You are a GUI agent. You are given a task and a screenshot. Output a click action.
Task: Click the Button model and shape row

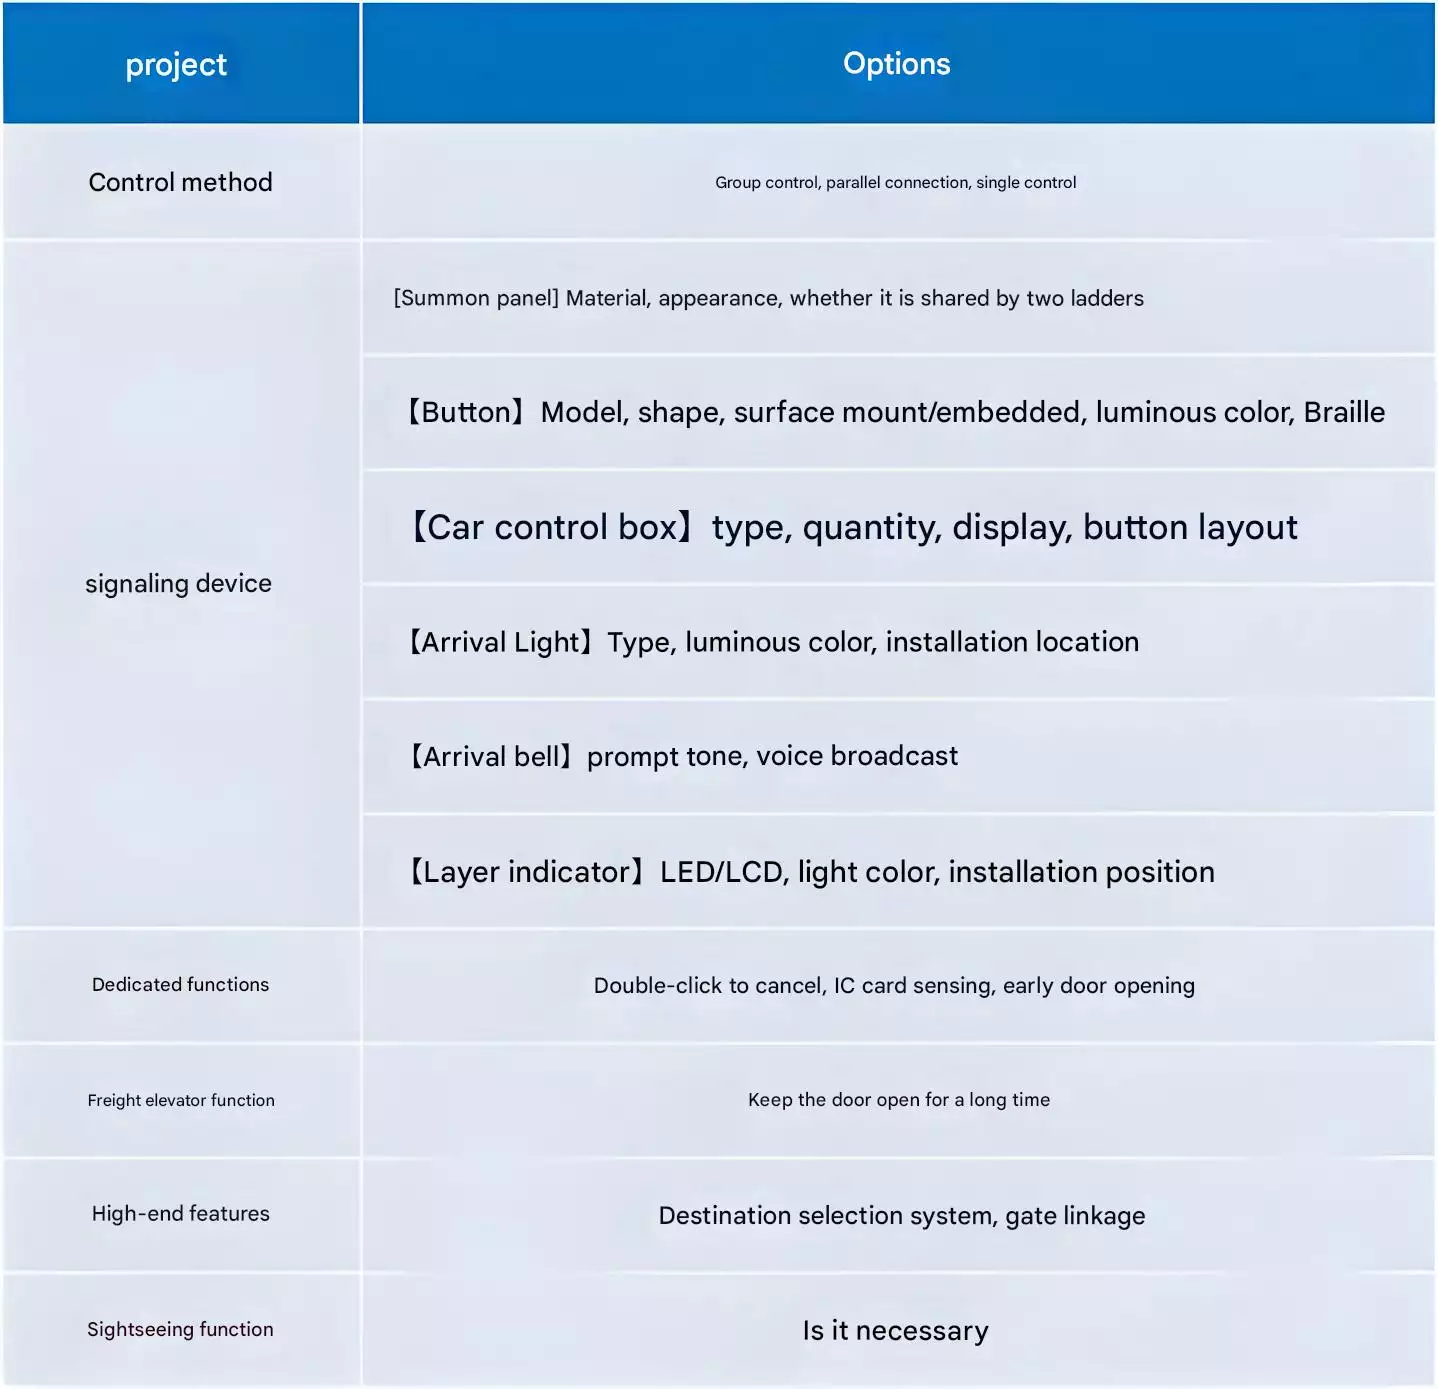pyautogui.click(x=898, y=412)
